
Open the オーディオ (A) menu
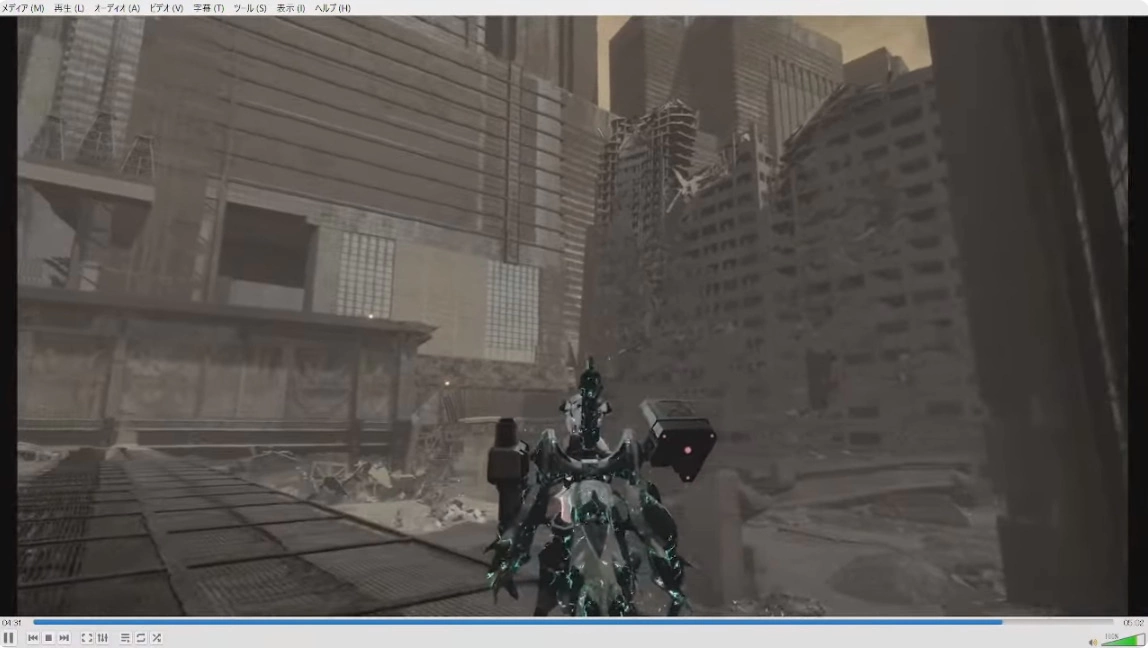[116, 8]
